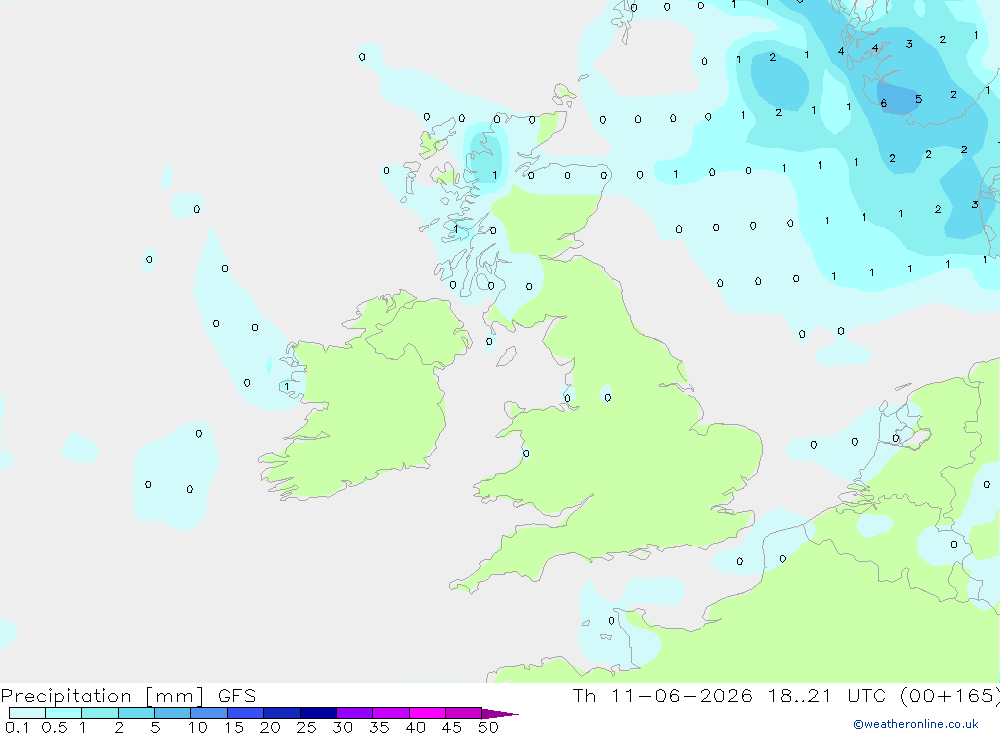The image size is (1000, 733).
Task: Click the '5' precipitation value on map
Action: (918, 99)
